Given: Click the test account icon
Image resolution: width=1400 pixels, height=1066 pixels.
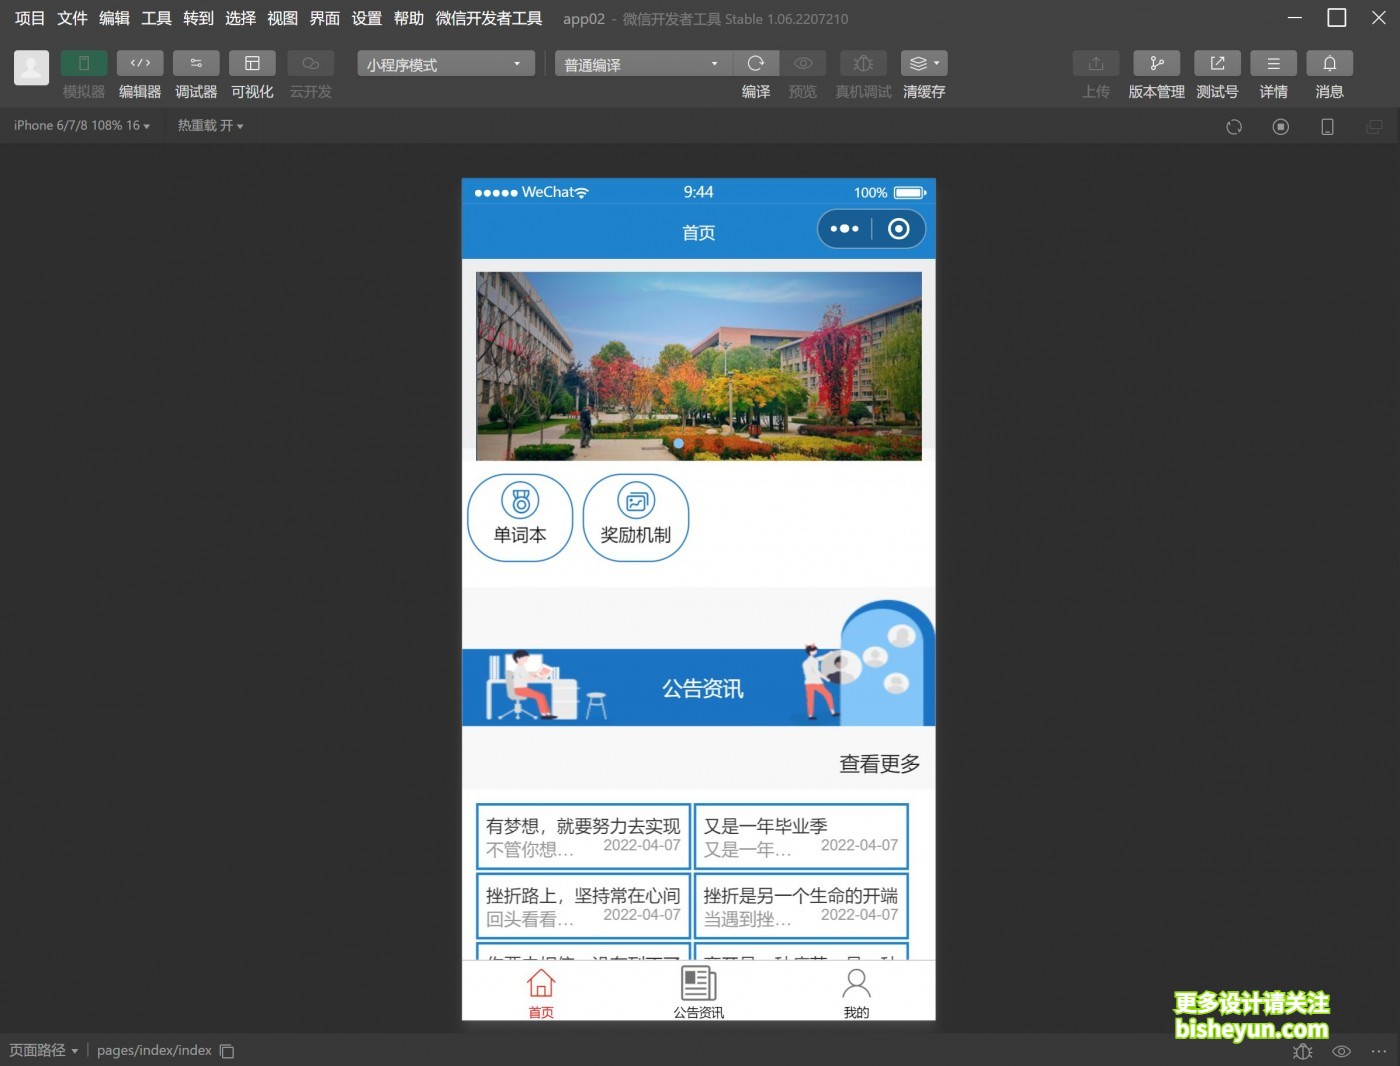Looking at the screenshot, I should (1217, 63).
